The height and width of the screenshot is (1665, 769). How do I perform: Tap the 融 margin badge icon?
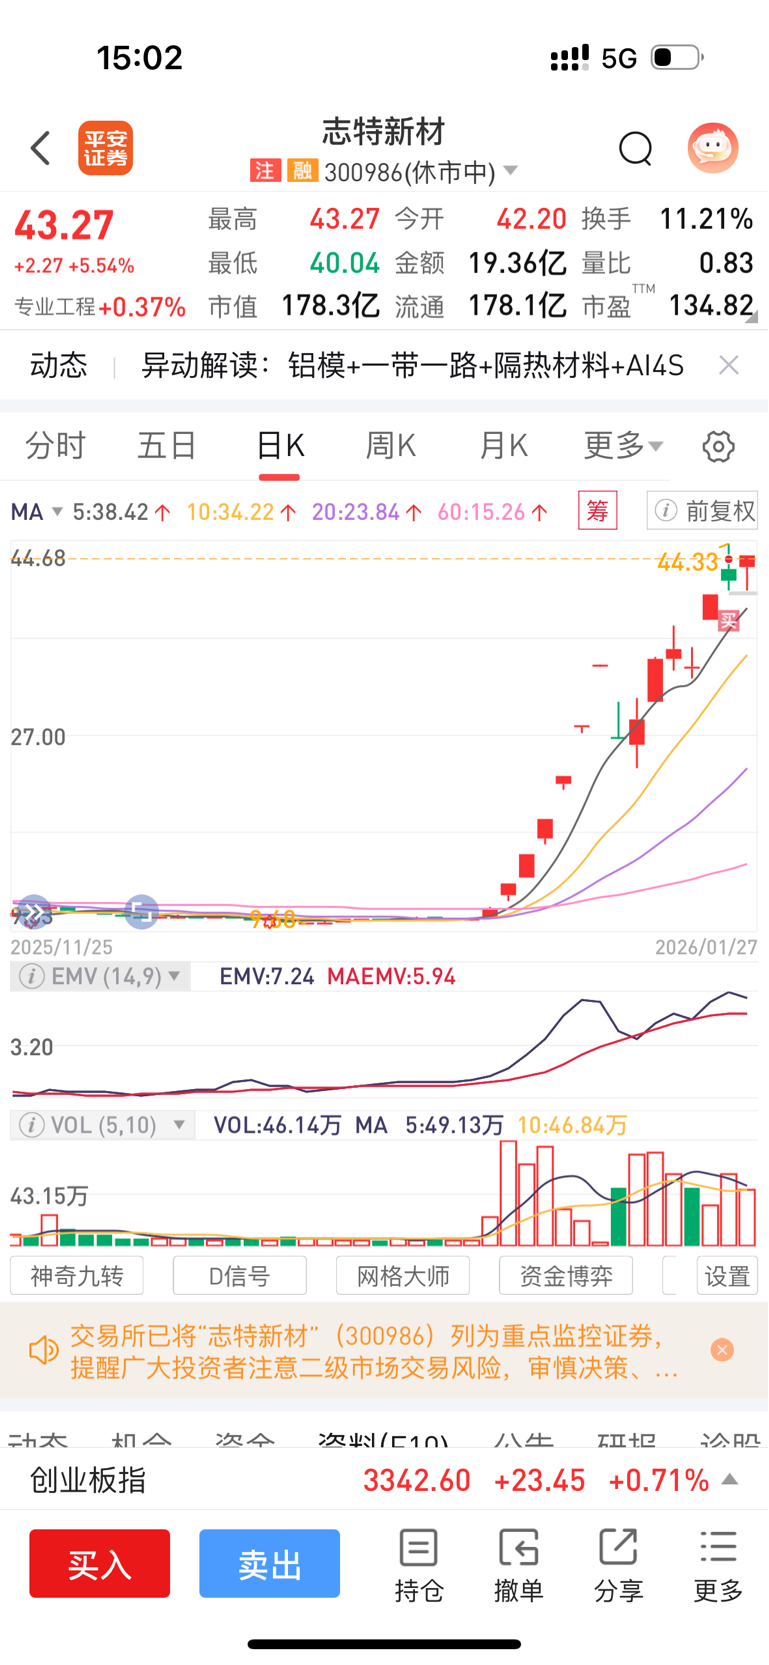click(x=301, y=171)
